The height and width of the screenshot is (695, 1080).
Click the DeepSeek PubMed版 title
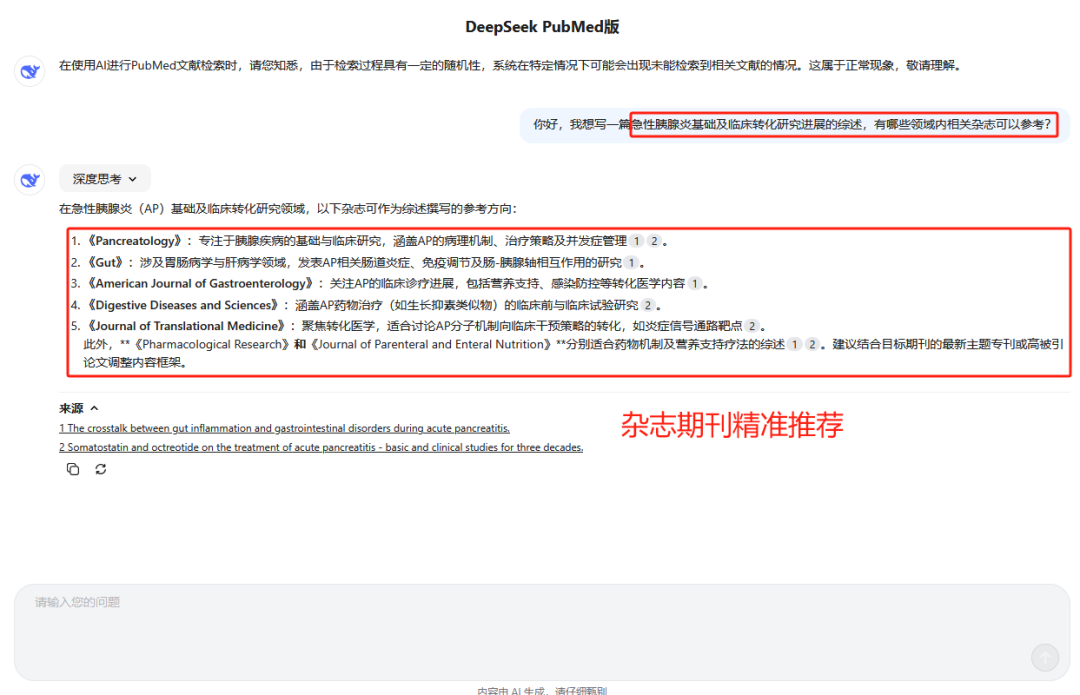(542, 27)
